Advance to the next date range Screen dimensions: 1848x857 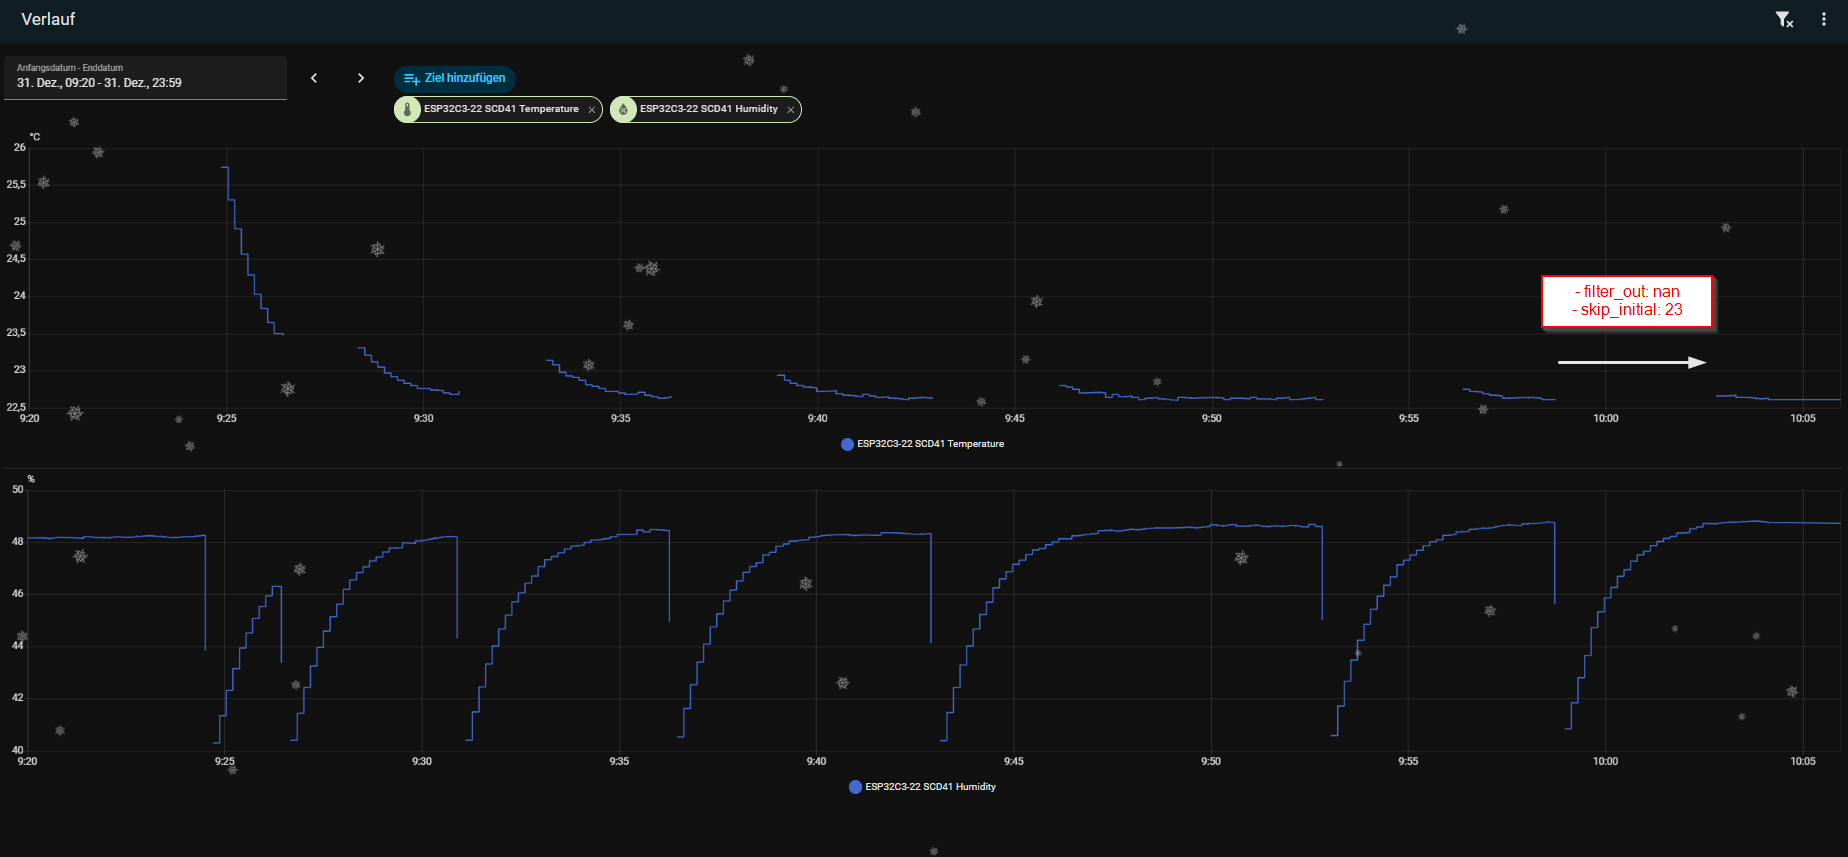[361, 78]
